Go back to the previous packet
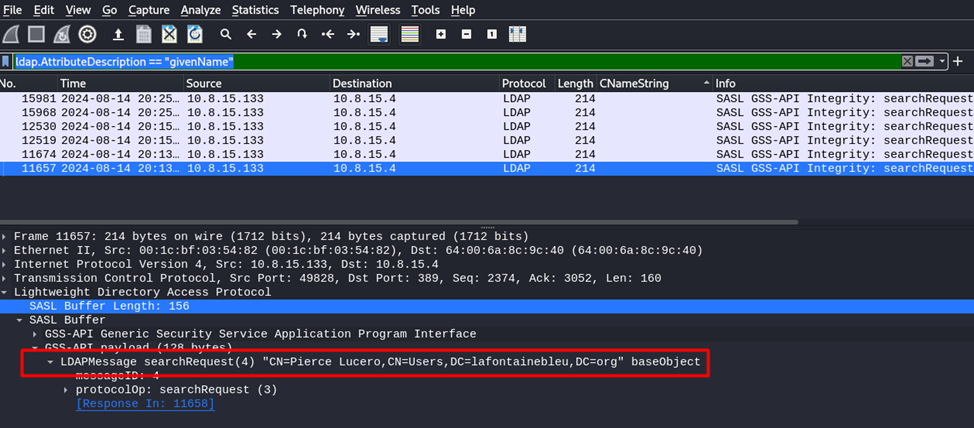The image size is (974, 428). pyautogui.click(x=252, y=35)
